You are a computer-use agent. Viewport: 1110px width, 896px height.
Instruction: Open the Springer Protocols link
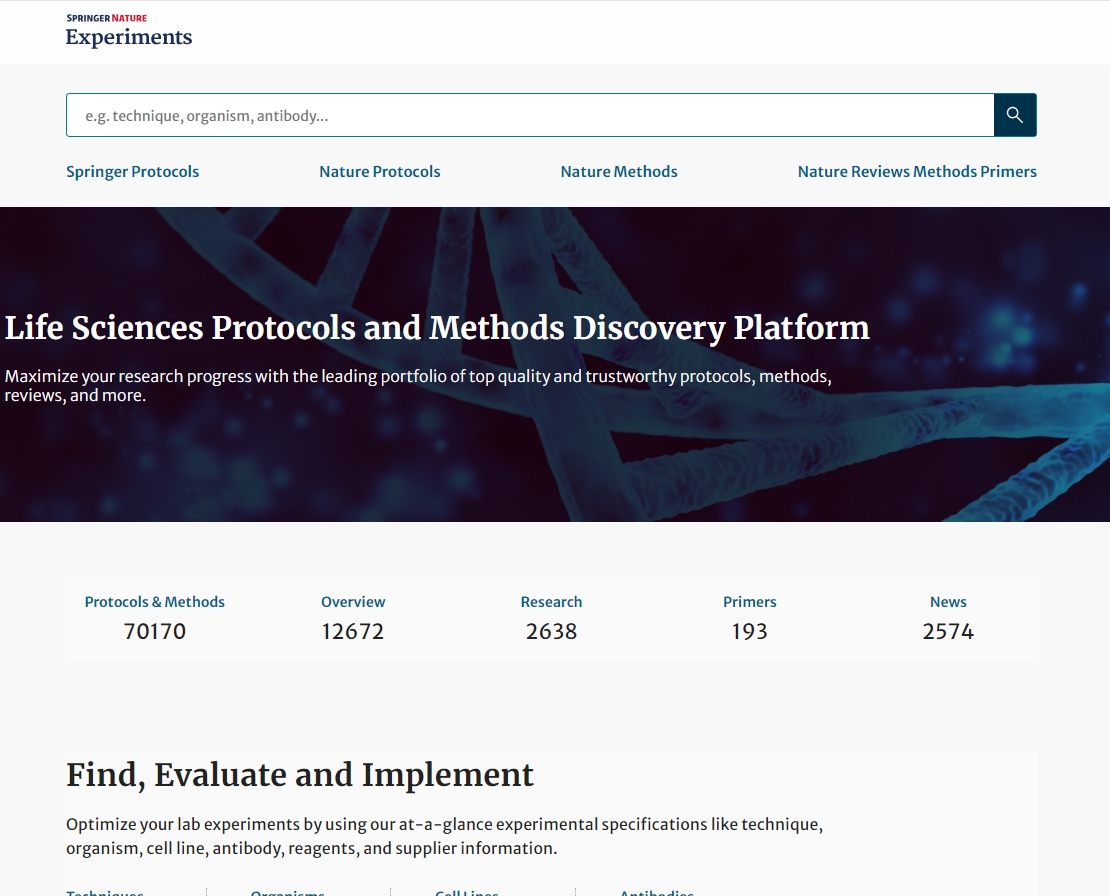pyautogui.click(x=132, y=171)
